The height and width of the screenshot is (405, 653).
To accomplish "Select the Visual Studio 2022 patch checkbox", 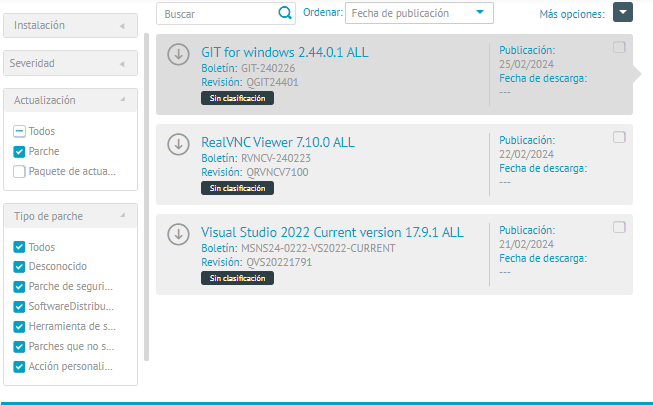I will (619, 227).
